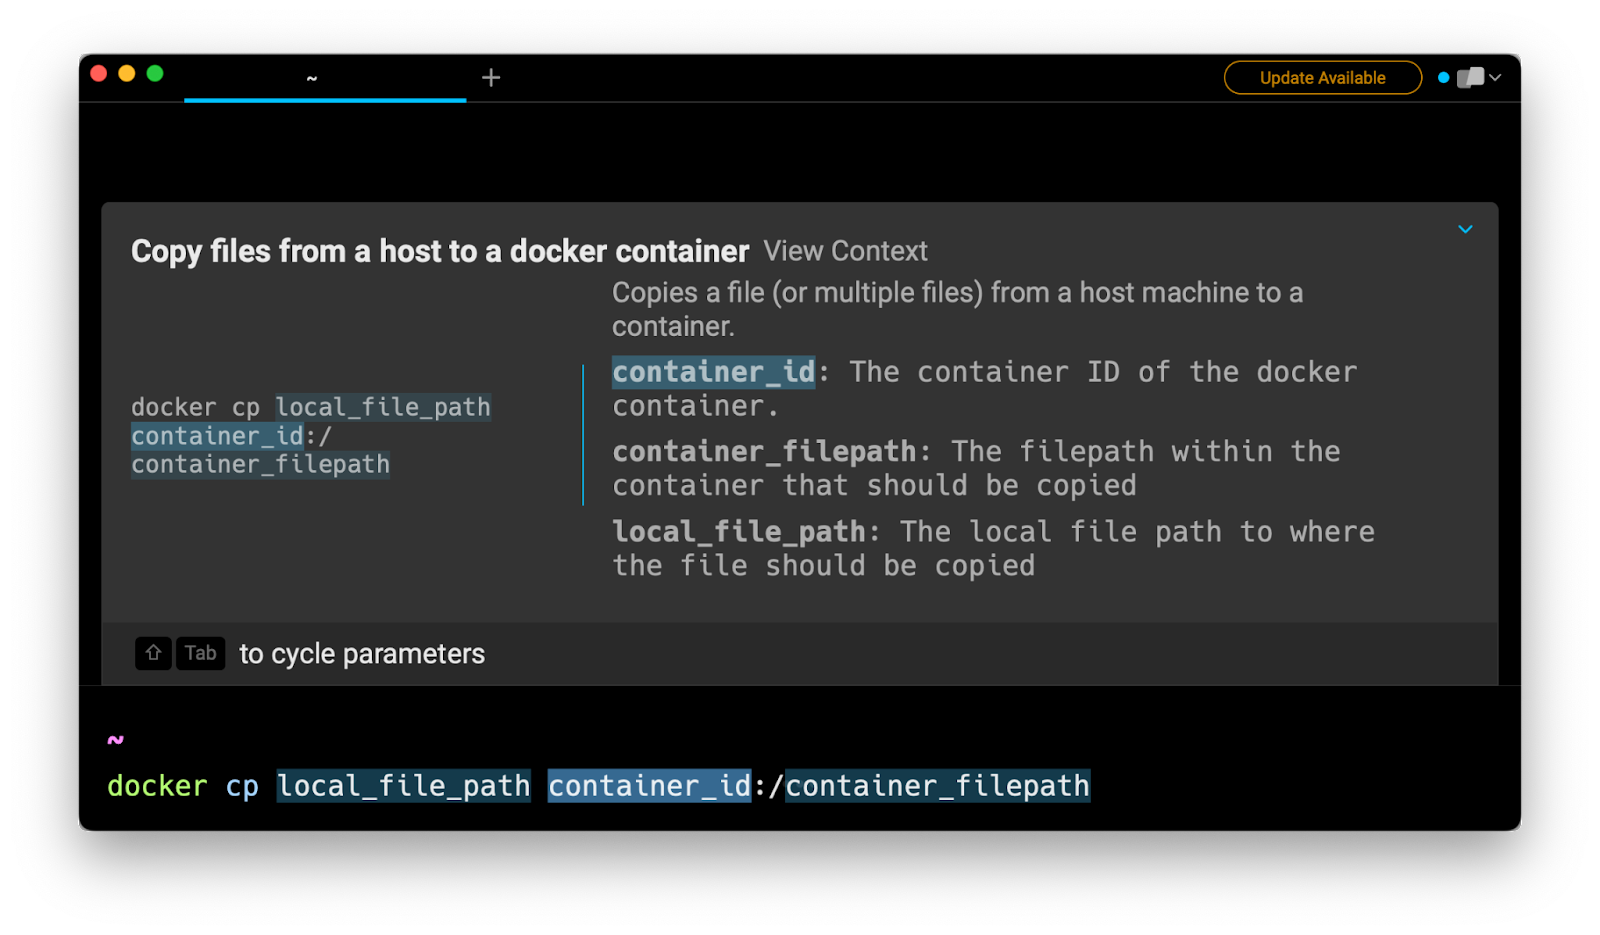The image size is (1600, 935).
Task: Click the bold container_filepath parameter description label
Action: tap(764, 452)
